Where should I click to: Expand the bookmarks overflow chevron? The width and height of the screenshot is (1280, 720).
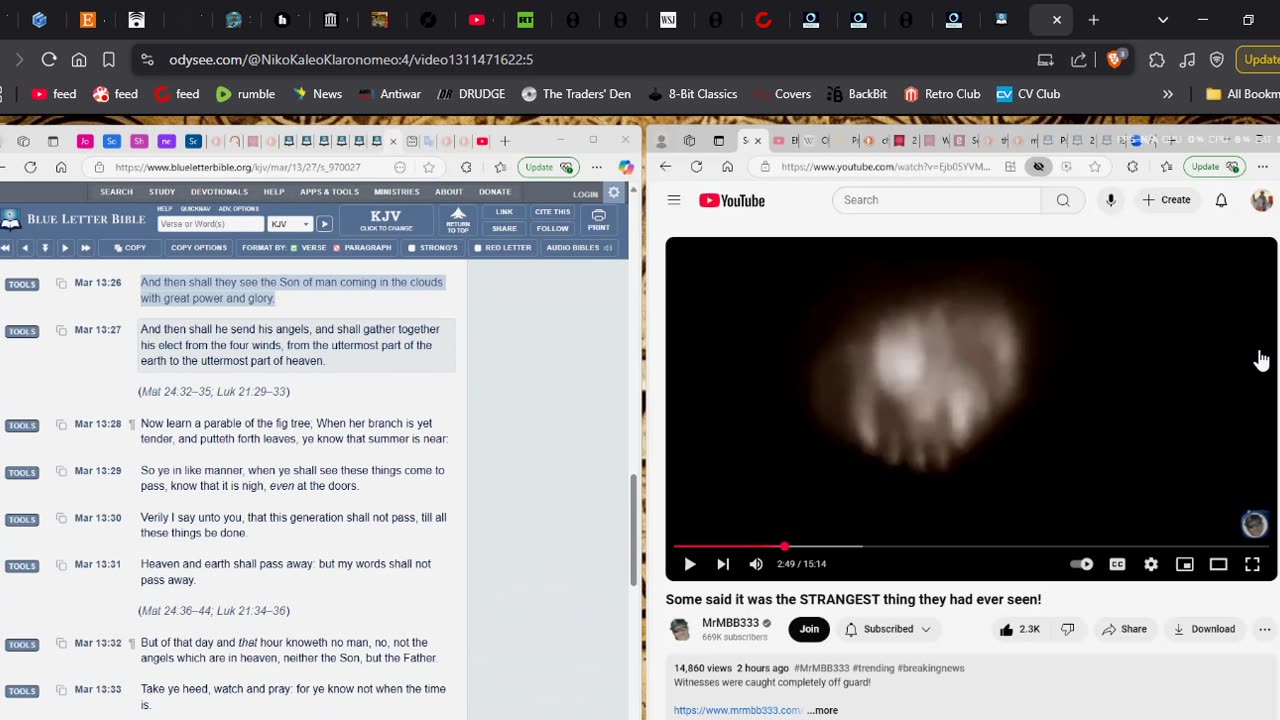click(x=1167, y=94)
